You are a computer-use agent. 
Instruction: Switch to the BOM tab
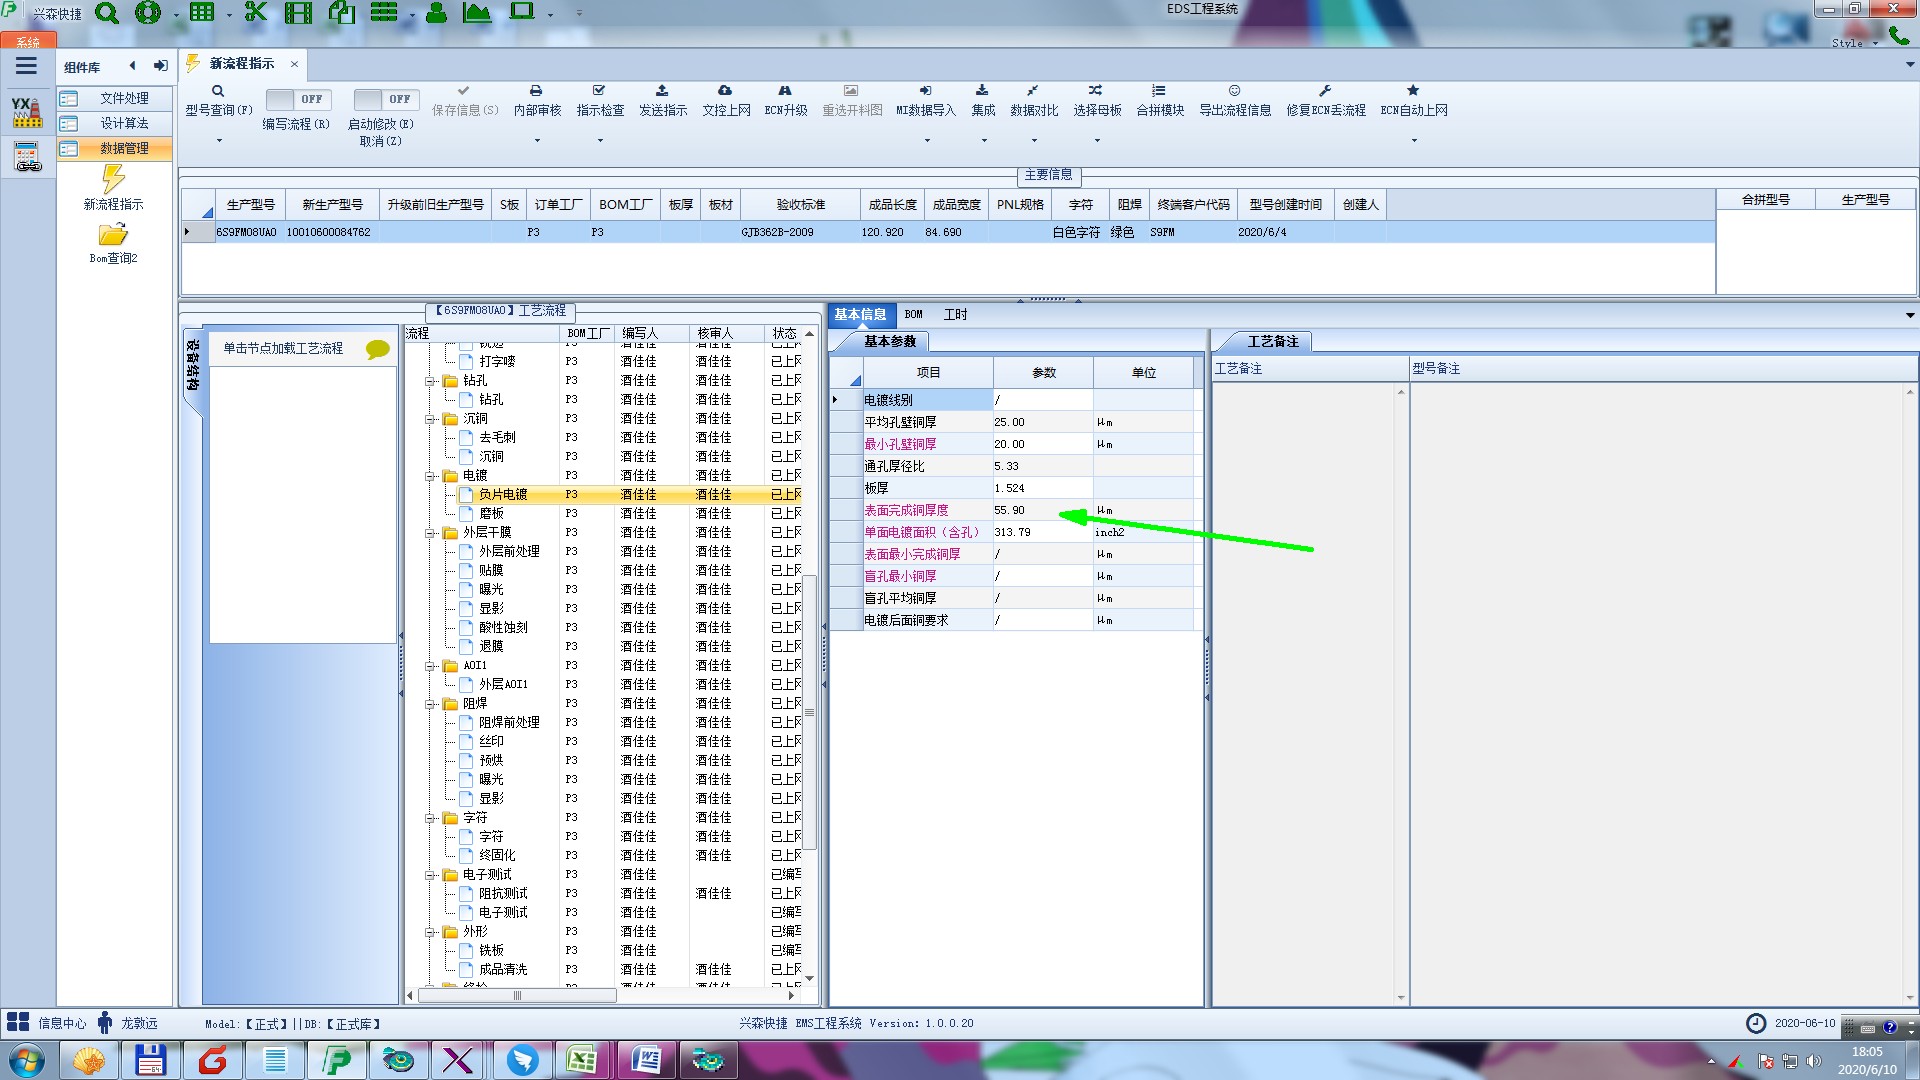[x=913, y=314]
